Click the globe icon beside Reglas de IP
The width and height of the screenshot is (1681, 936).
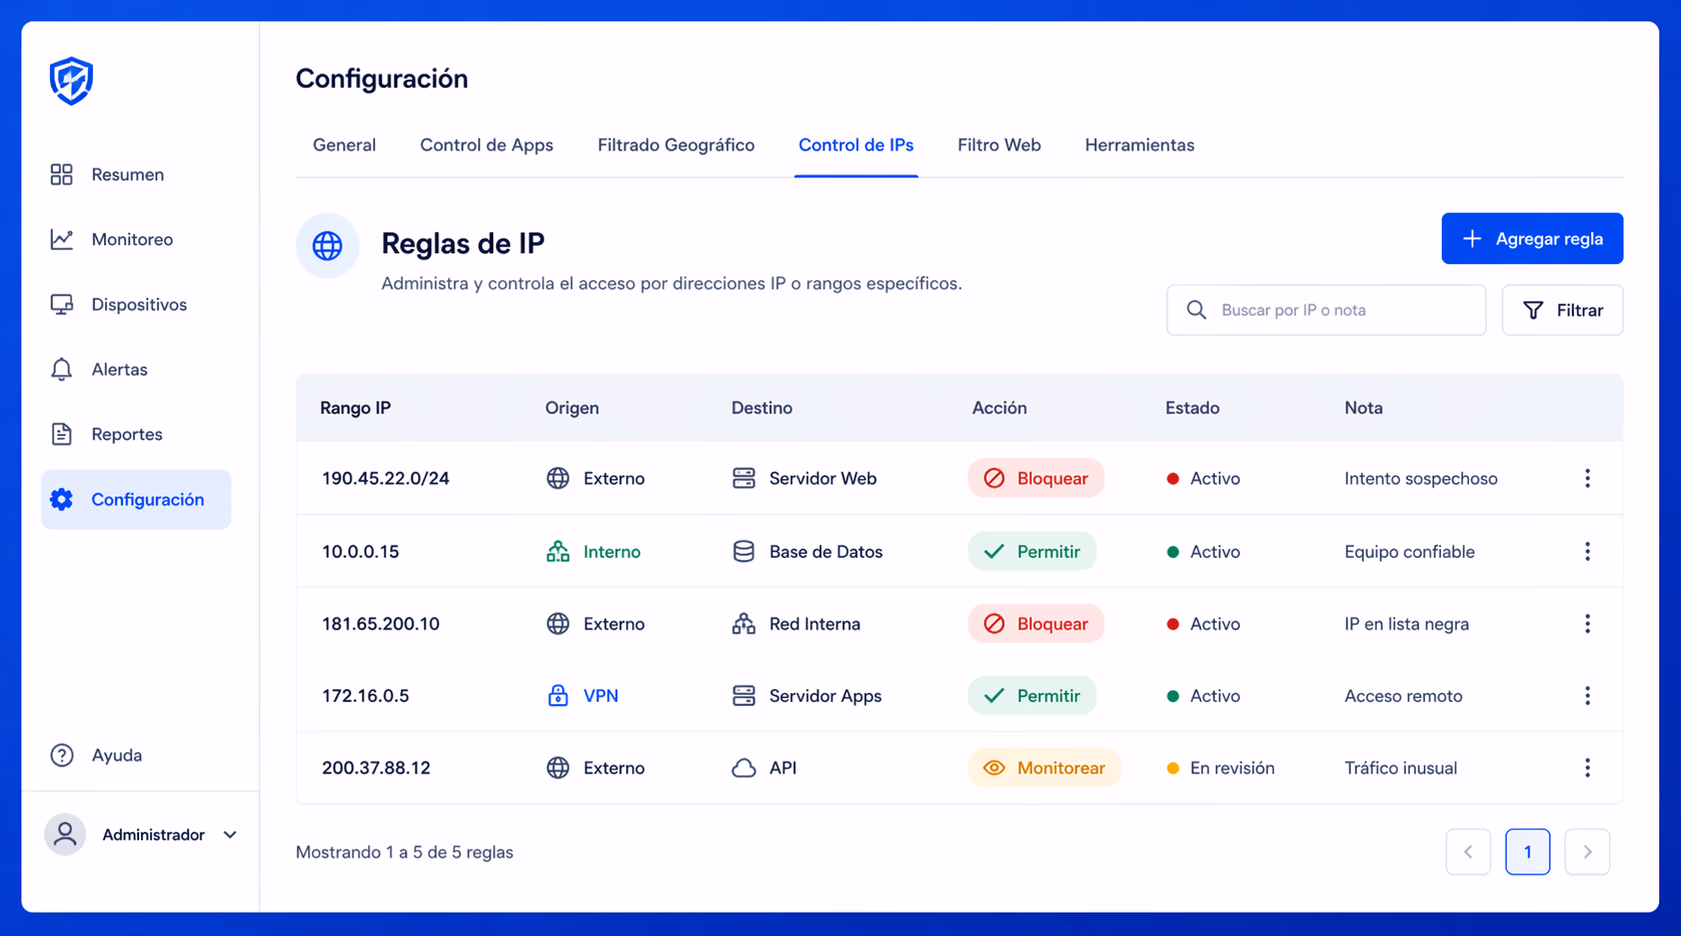327,245
